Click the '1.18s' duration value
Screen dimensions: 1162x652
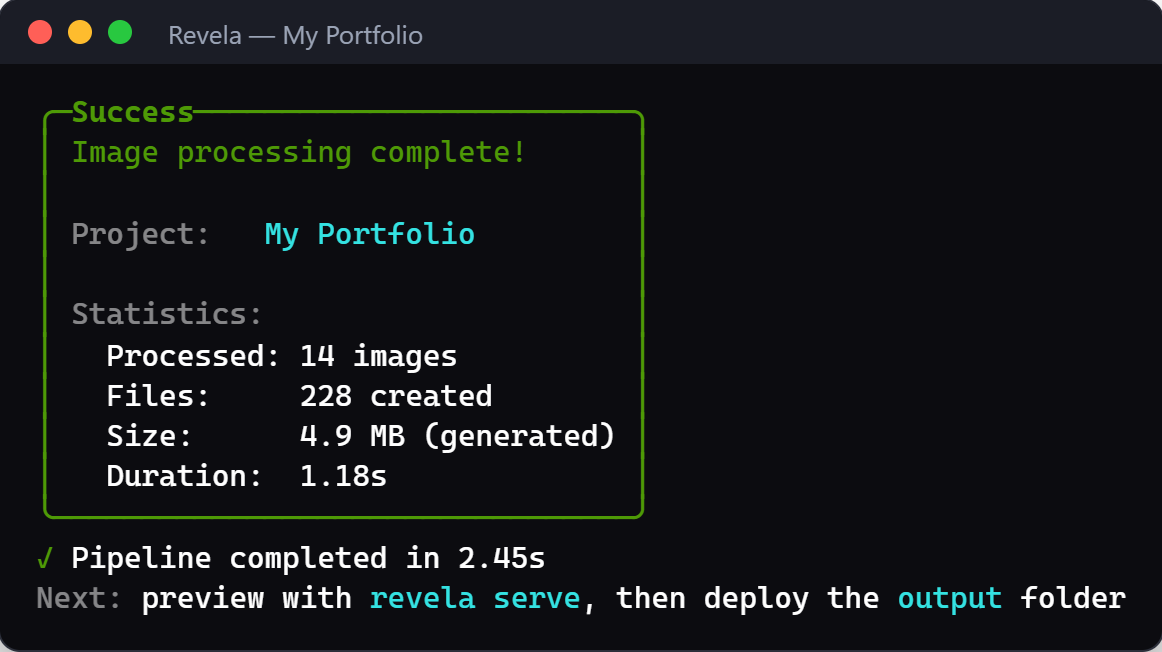pyautogui.click(x=343, y=476)
